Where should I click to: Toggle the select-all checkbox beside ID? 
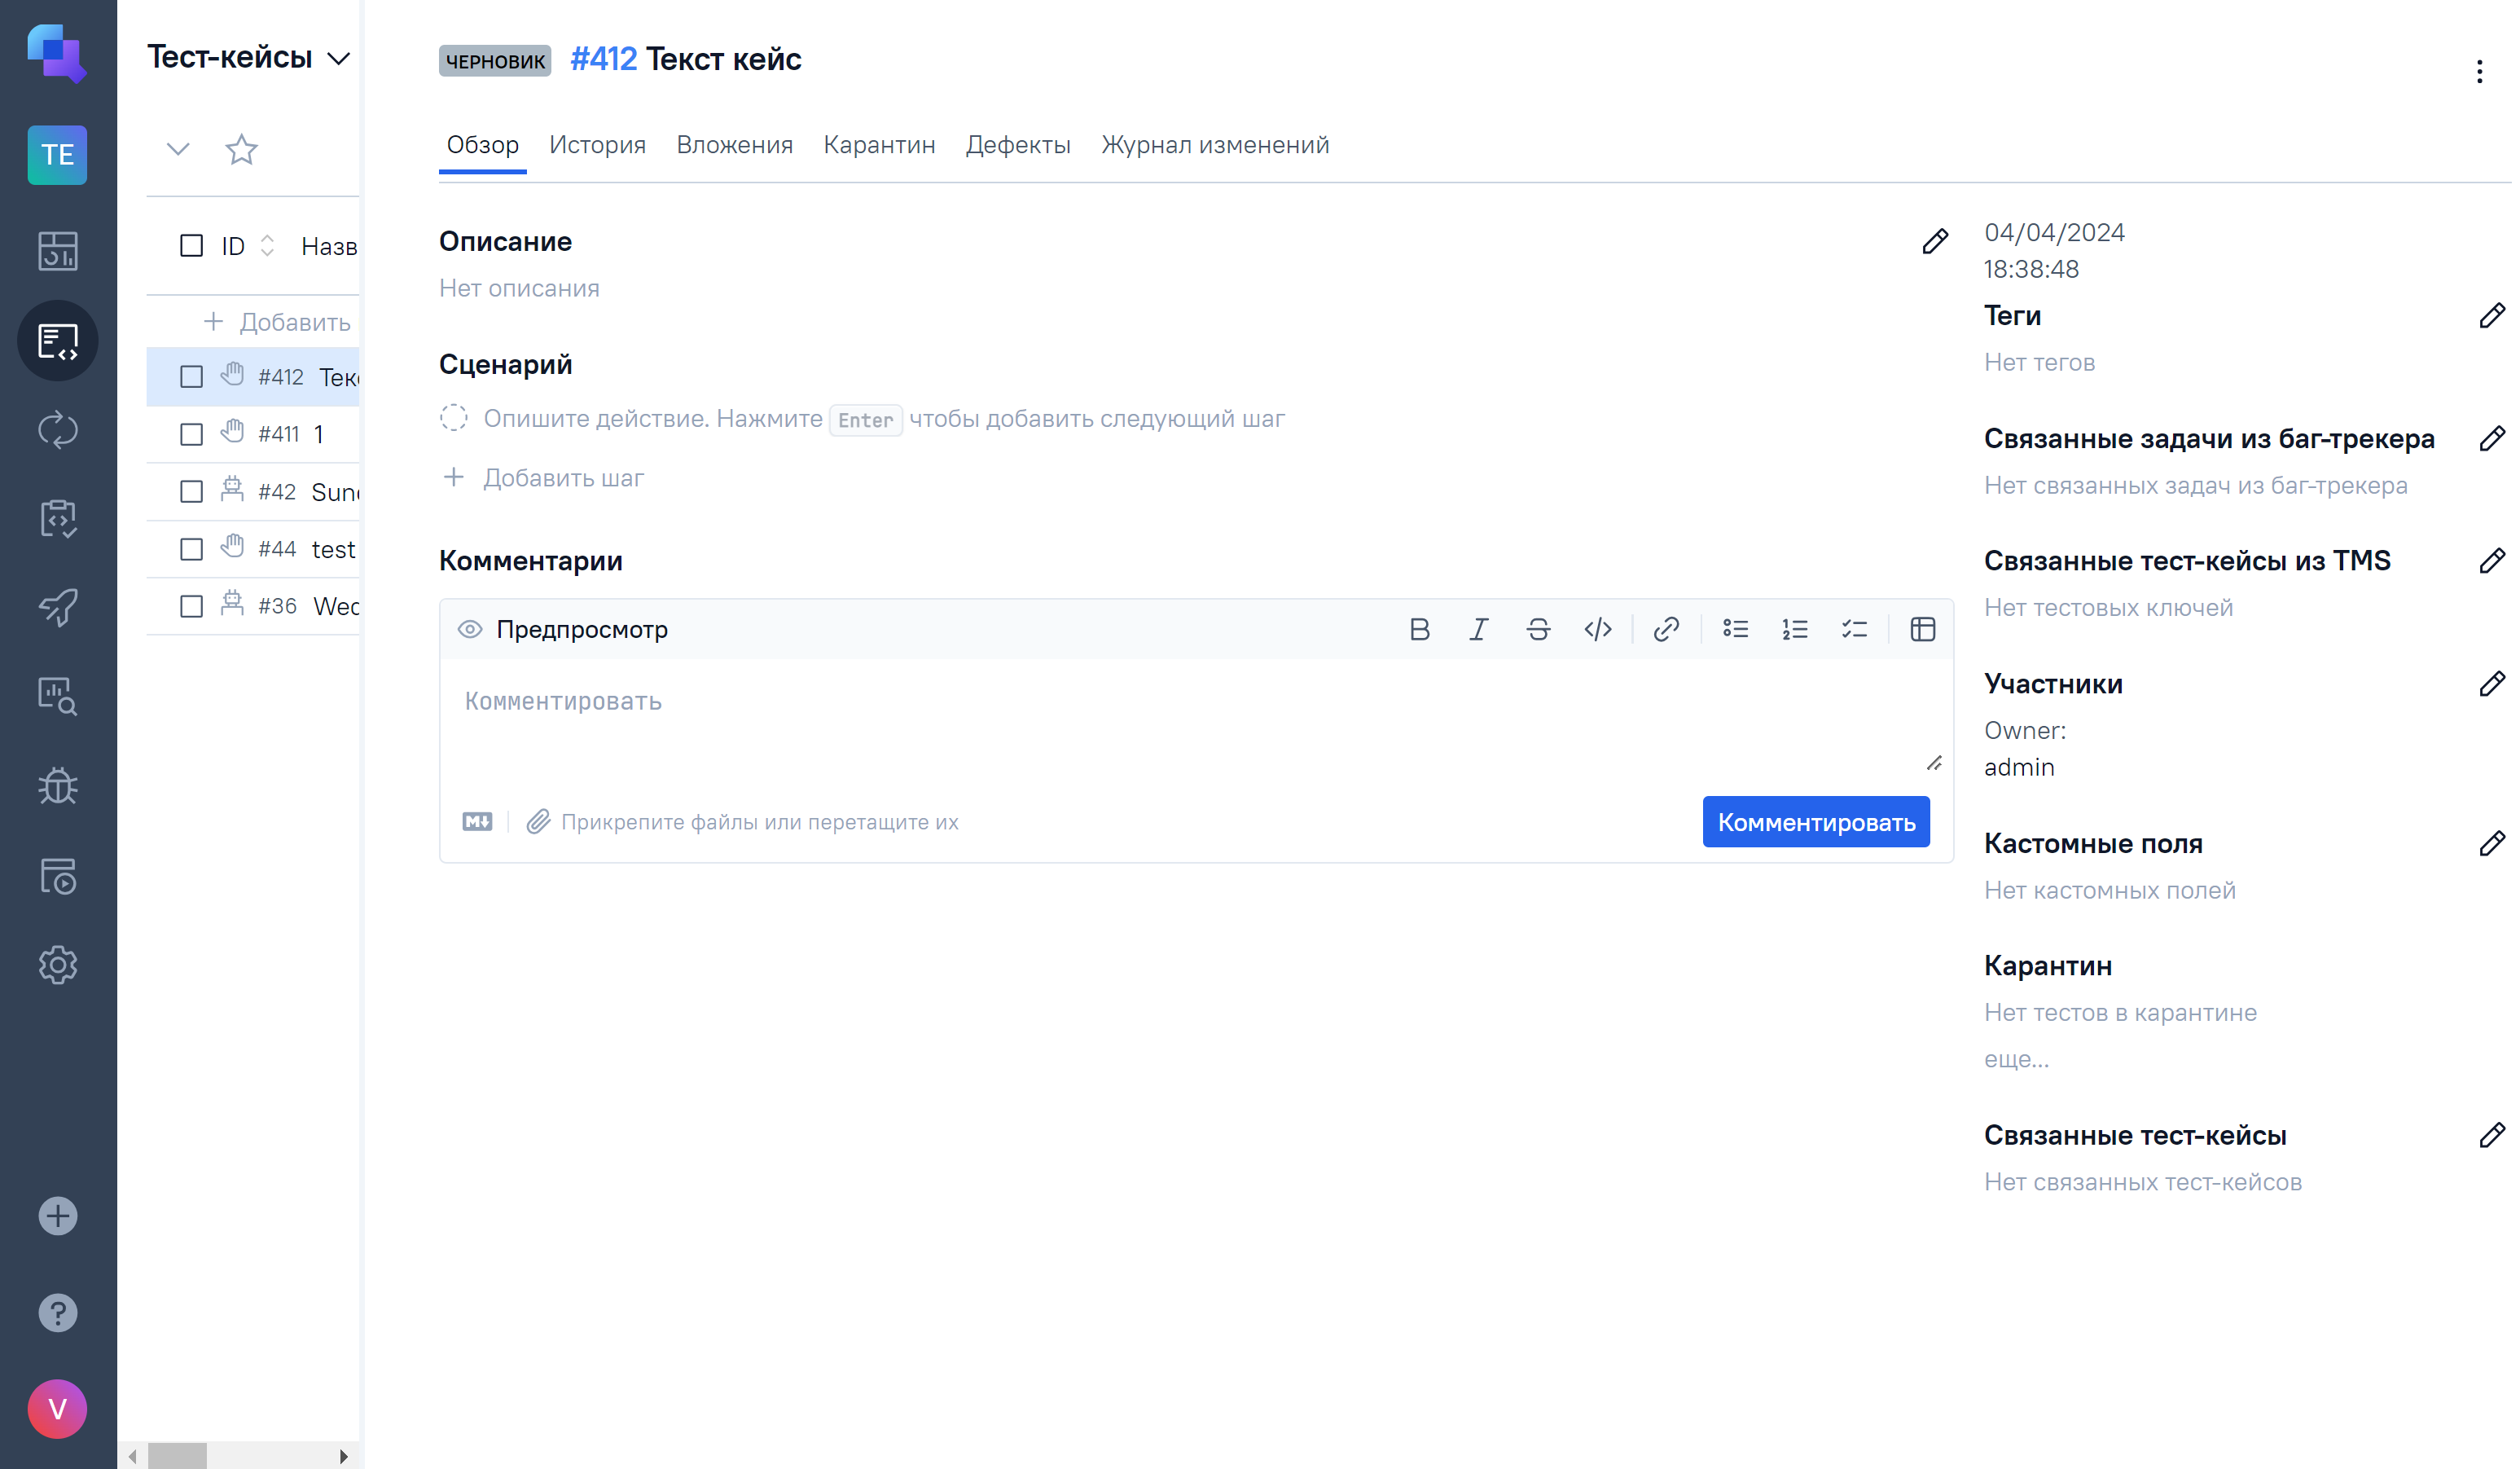coord(191,246)
